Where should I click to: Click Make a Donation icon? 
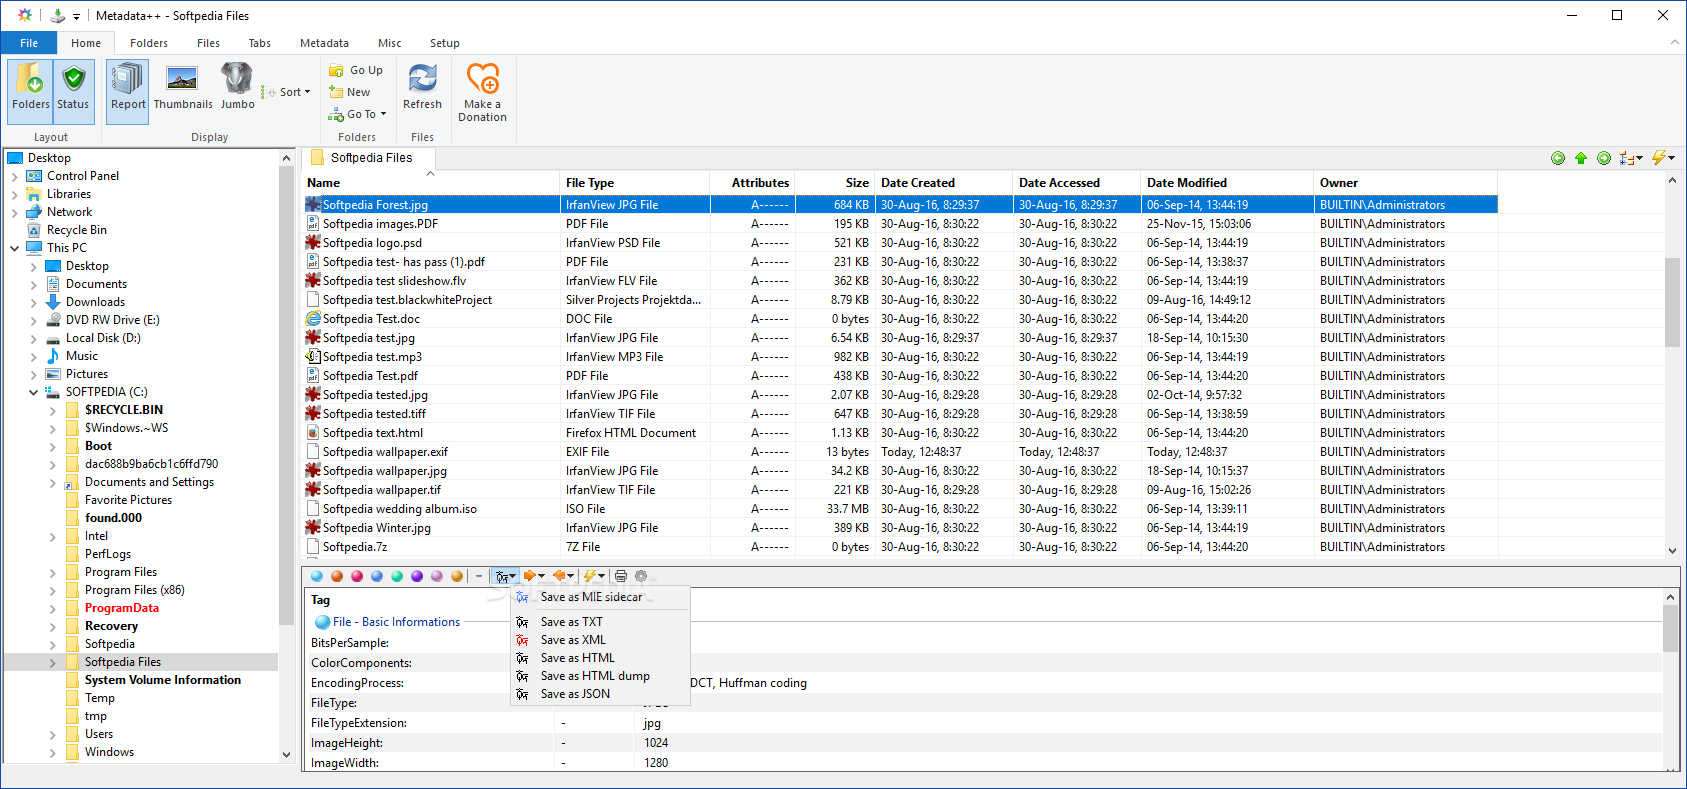482,92
